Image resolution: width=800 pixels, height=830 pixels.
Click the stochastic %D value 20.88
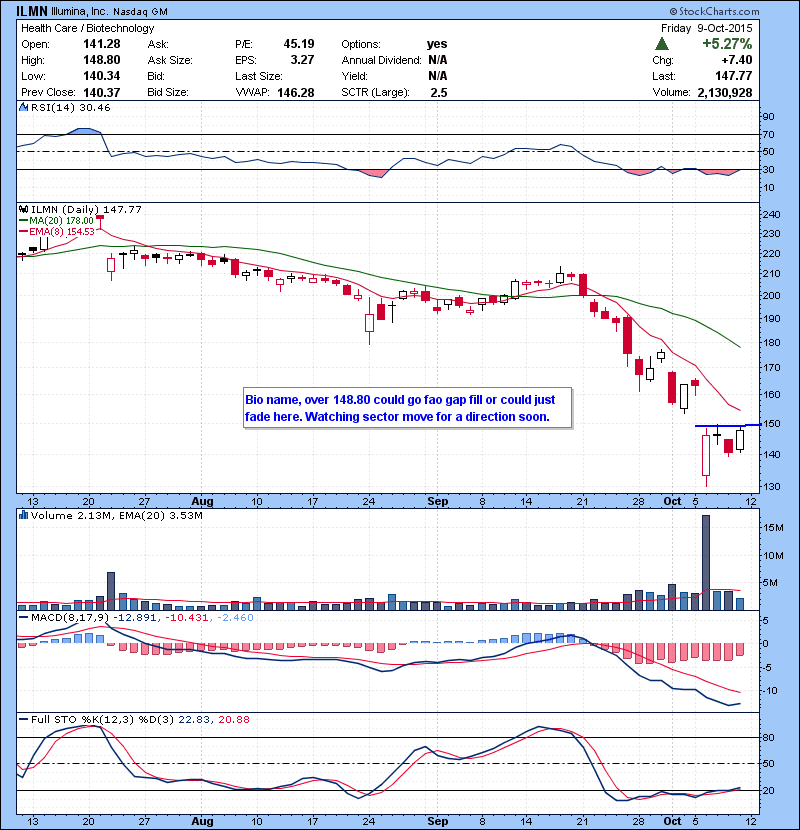tap(233, 720)
